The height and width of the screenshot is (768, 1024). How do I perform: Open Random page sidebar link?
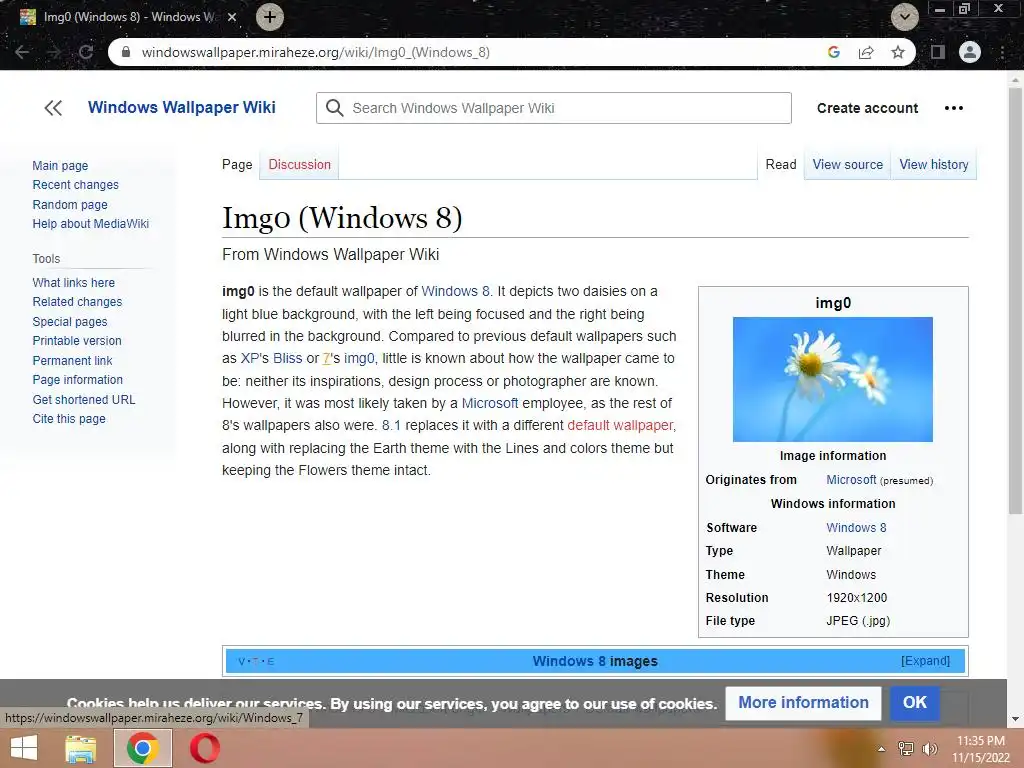click(x=70, y=204)
